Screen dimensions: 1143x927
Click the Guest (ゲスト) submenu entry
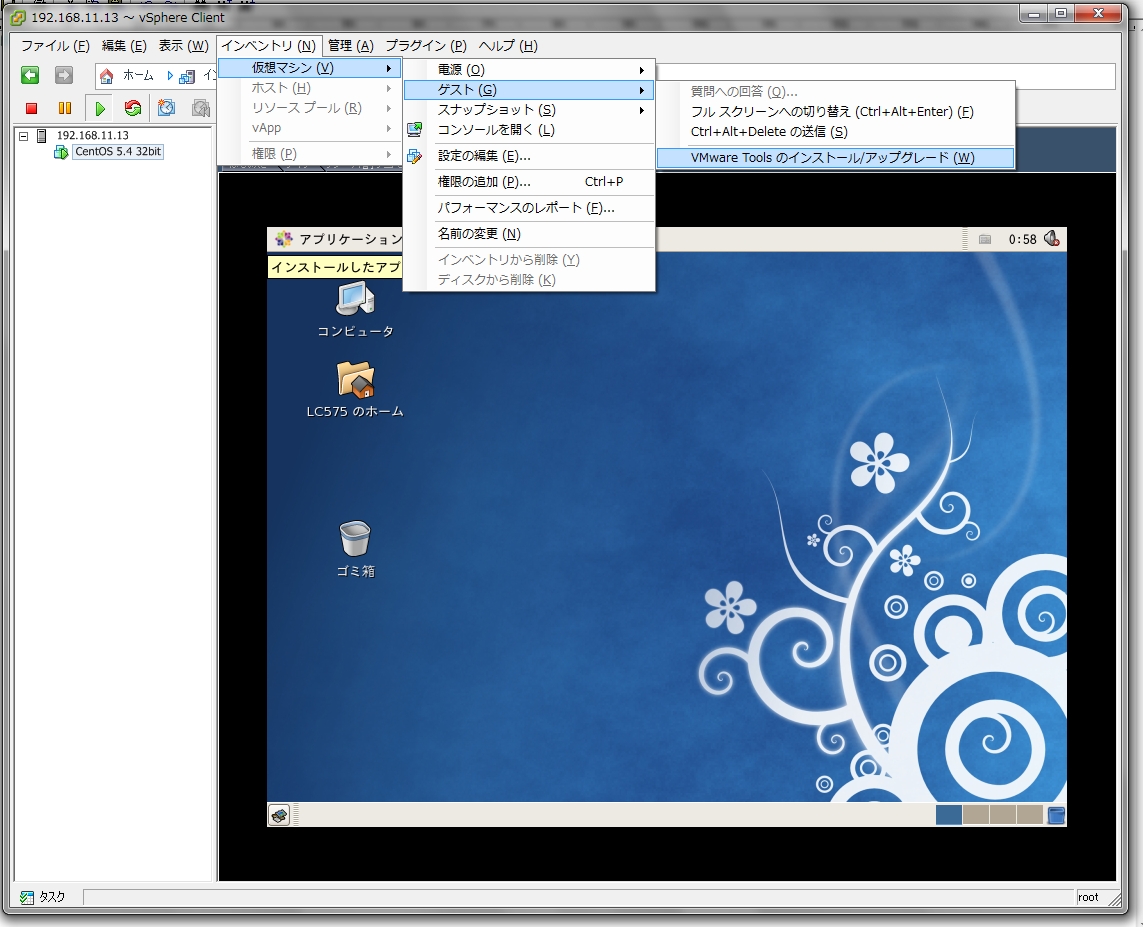[x=529, y=90]
